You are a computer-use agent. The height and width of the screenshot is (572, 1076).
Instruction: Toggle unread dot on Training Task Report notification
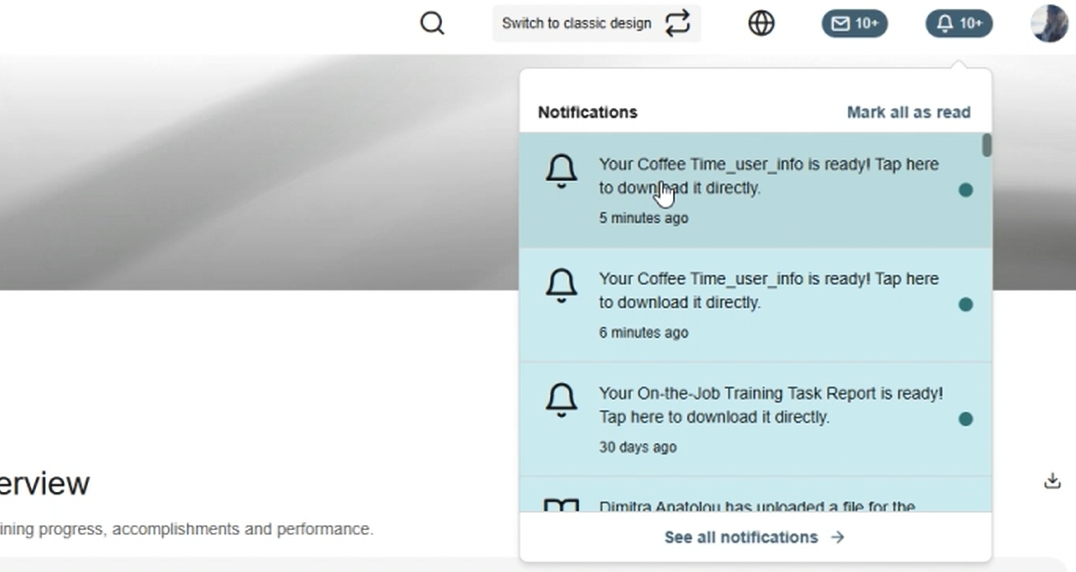965,419
